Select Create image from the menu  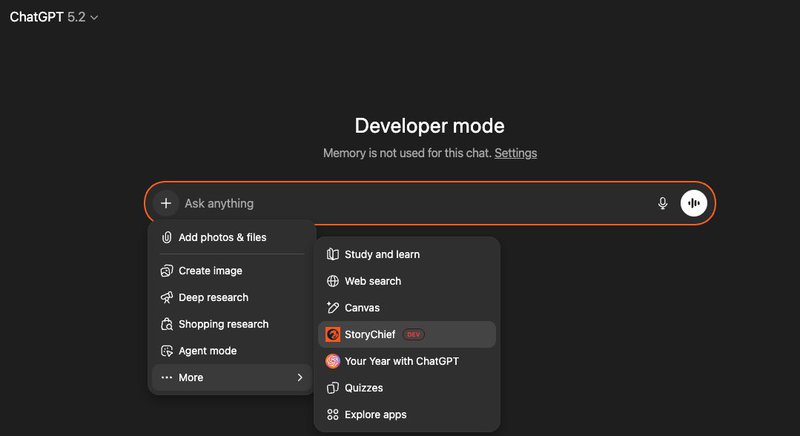point(232,271)
